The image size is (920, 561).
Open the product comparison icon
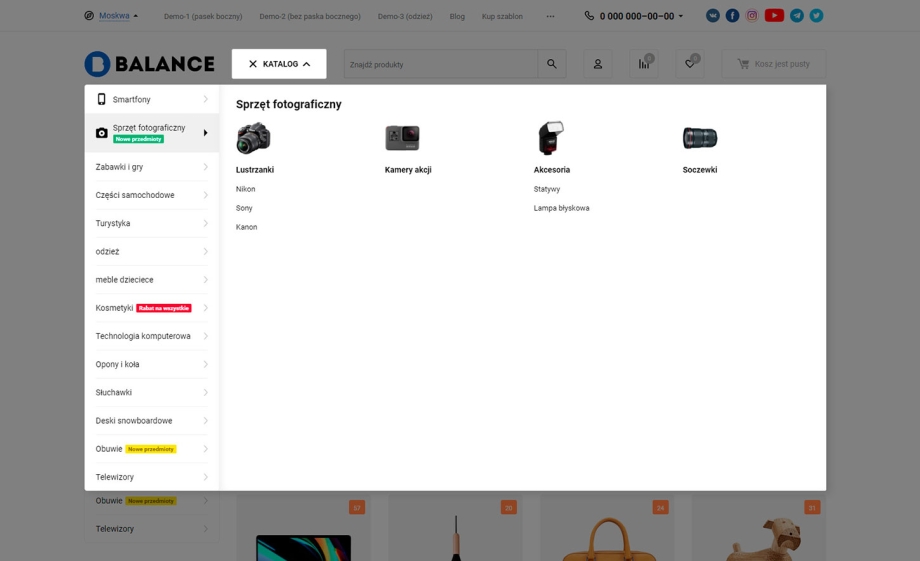[x=644, y=64]
